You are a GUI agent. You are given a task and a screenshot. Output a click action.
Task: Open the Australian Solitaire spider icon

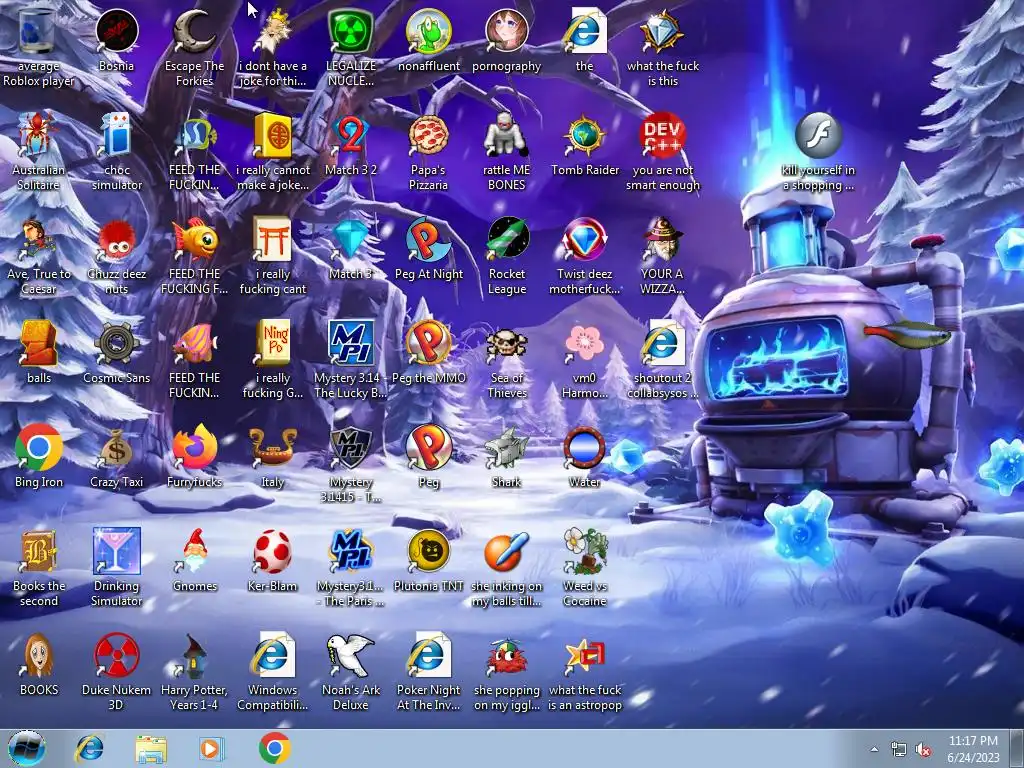[38, 135]
